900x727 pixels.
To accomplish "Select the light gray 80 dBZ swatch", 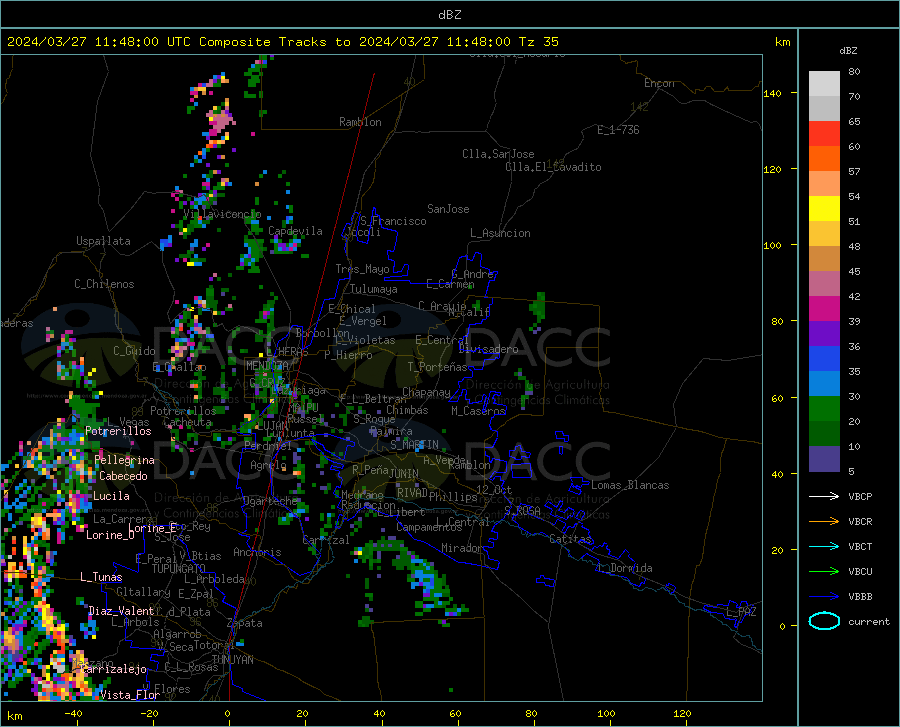I will coord(824,84).
